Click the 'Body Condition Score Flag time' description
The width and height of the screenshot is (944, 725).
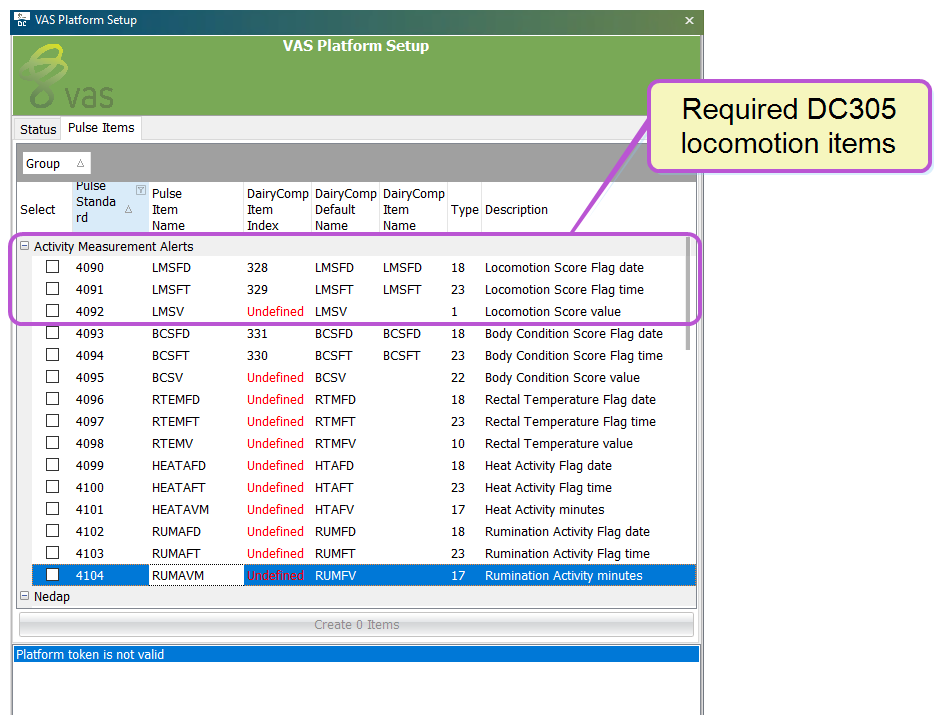[574, 355]
